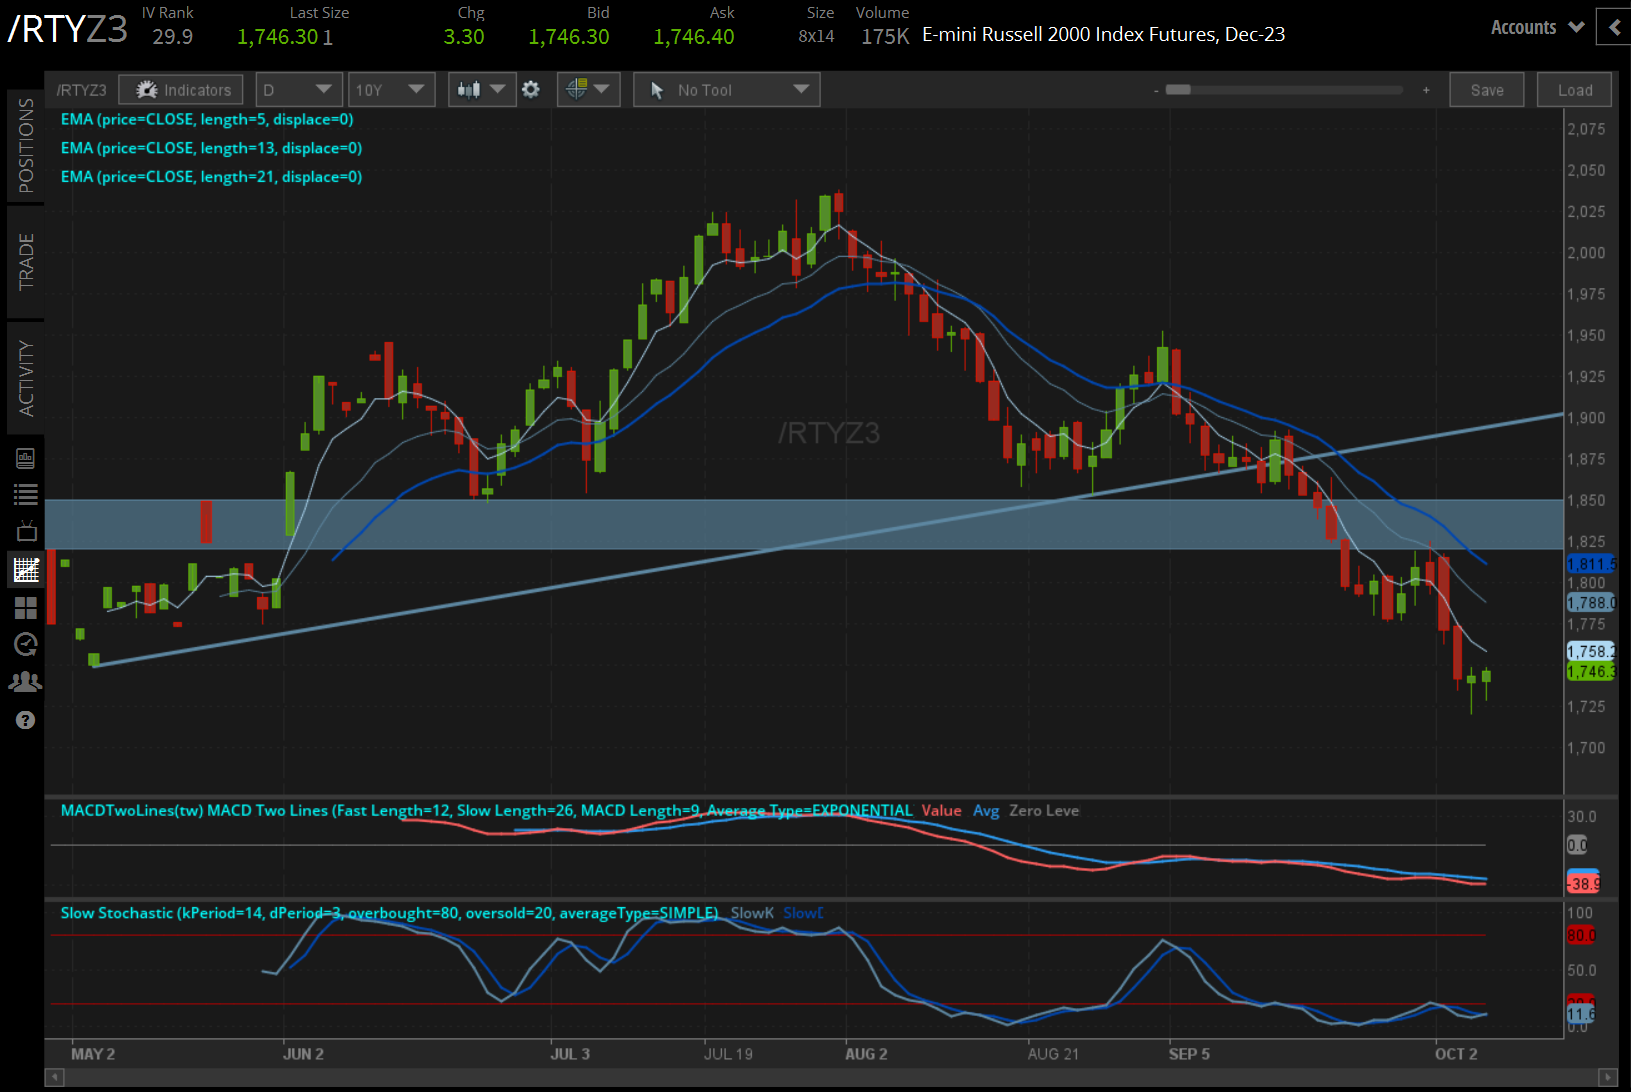The image size is (1631, 1092).
Task: Switch to the Positions tab
Action: 25,146
